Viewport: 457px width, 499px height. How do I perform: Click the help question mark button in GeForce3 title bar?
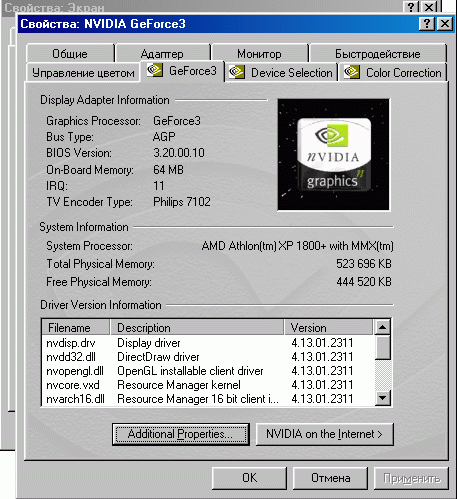point(427,24)
